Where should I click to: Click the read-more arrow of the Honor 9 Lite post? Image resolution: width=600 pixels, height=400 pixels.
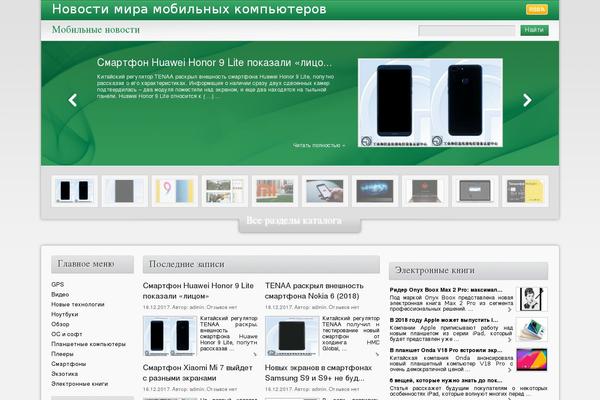pos(255,354)
